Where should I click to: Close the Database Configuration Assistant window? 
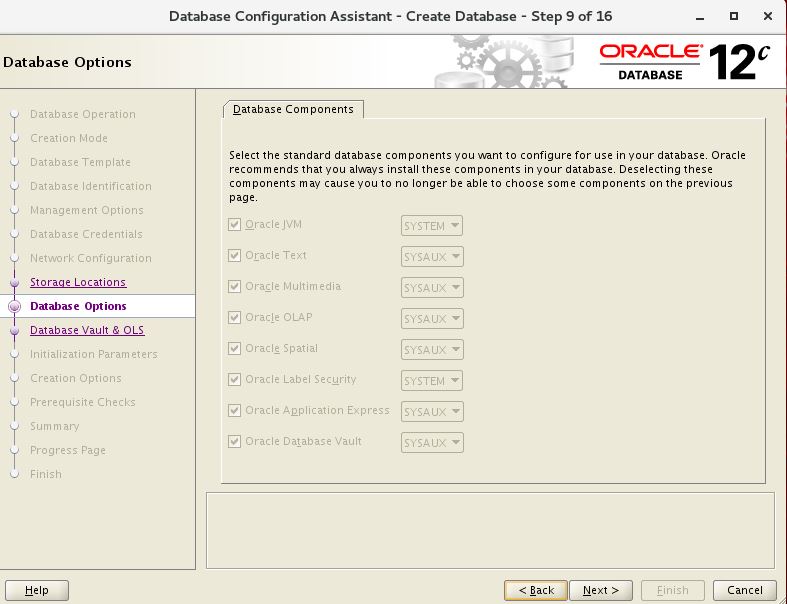point(767,16)
